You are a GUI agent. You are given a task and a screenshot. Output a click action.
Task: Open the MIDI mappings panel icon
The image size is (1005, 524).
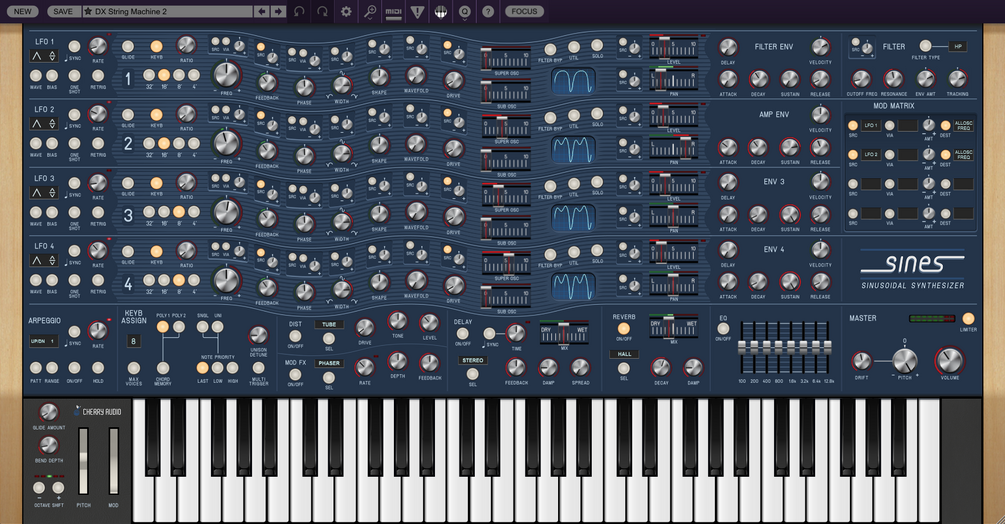394,11
